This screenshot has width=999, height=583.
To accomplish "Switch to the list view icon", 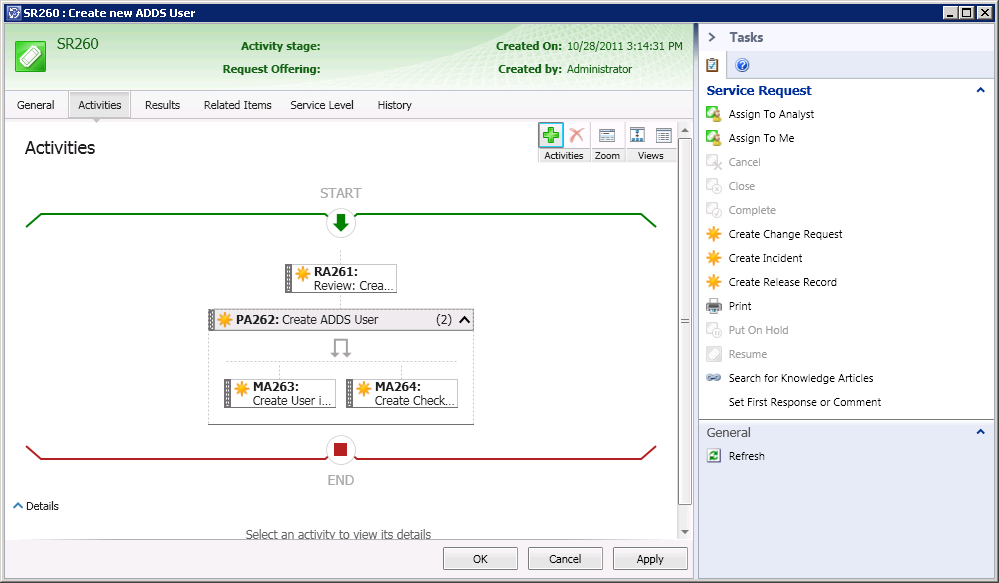I will (663, 136).
